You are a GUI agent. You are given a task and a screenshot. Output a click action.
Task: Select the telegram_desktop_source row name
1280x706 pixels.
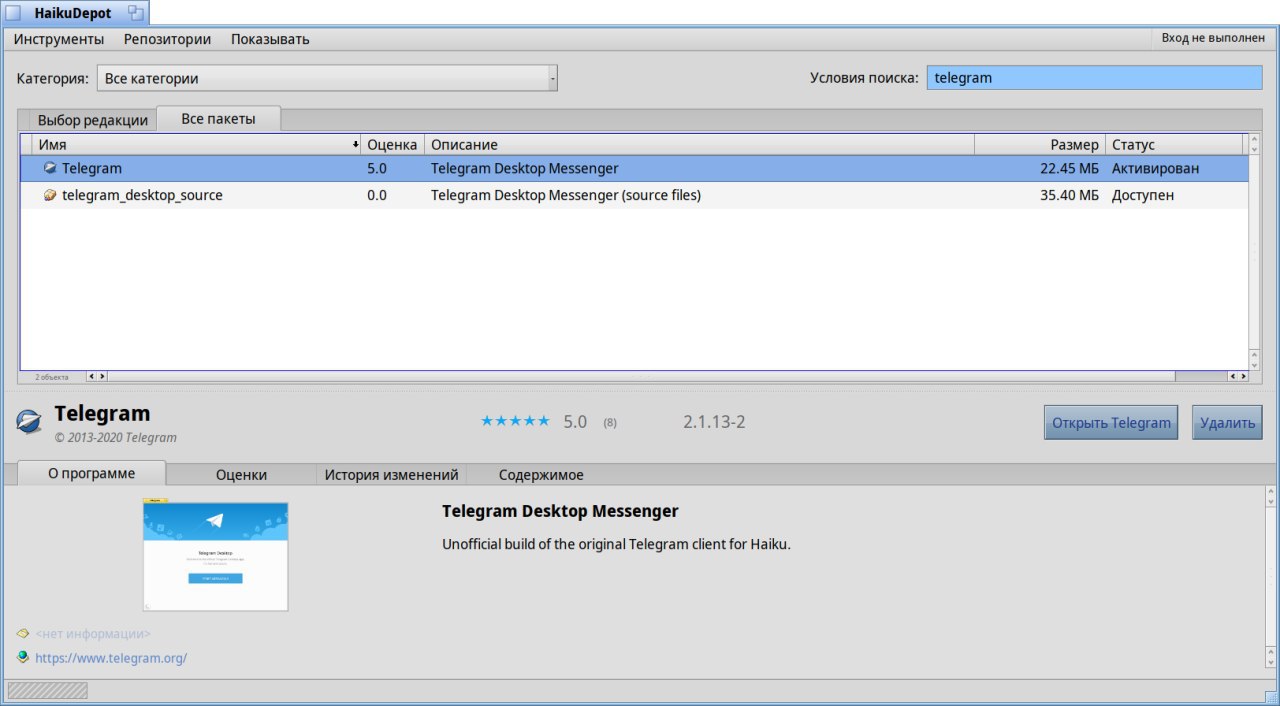click(x=142, y=196)
